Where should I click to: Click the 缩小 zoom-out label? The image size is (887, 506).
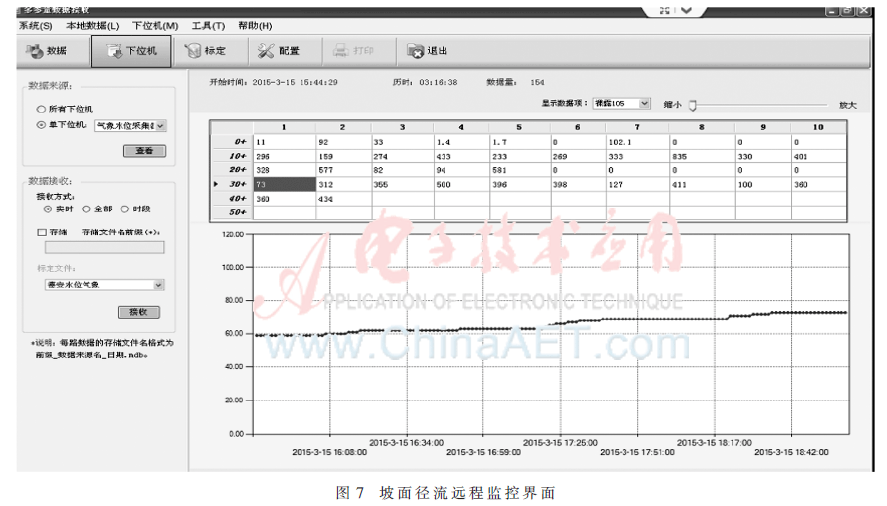click(672, 105)
